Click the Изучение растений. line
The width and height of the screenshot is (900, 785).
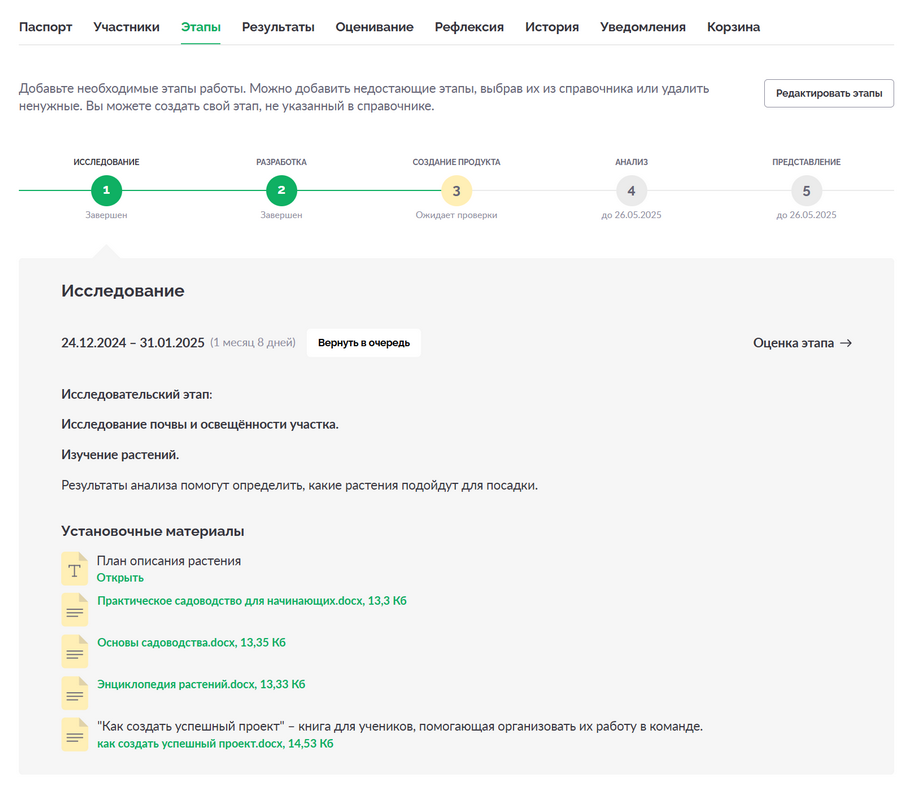(120, 455)
